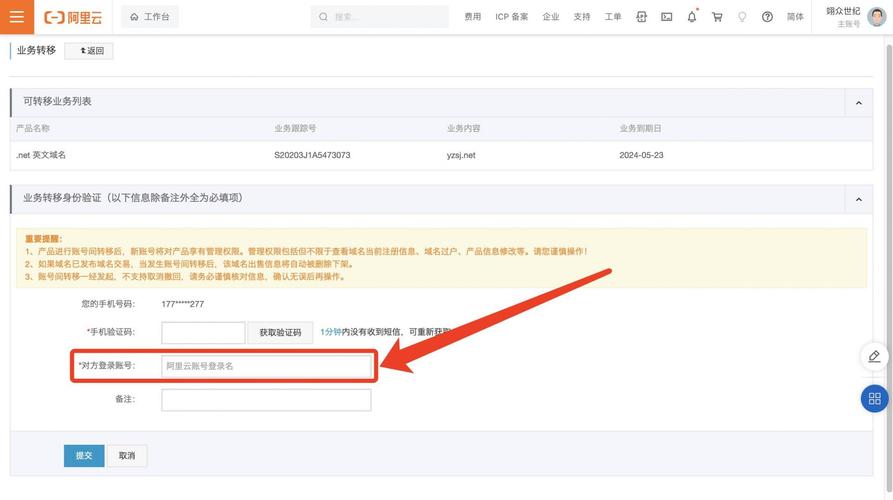893x500 pixels.
Task: Open the Cloud Shell terminal icon
Action: point(667,17)
